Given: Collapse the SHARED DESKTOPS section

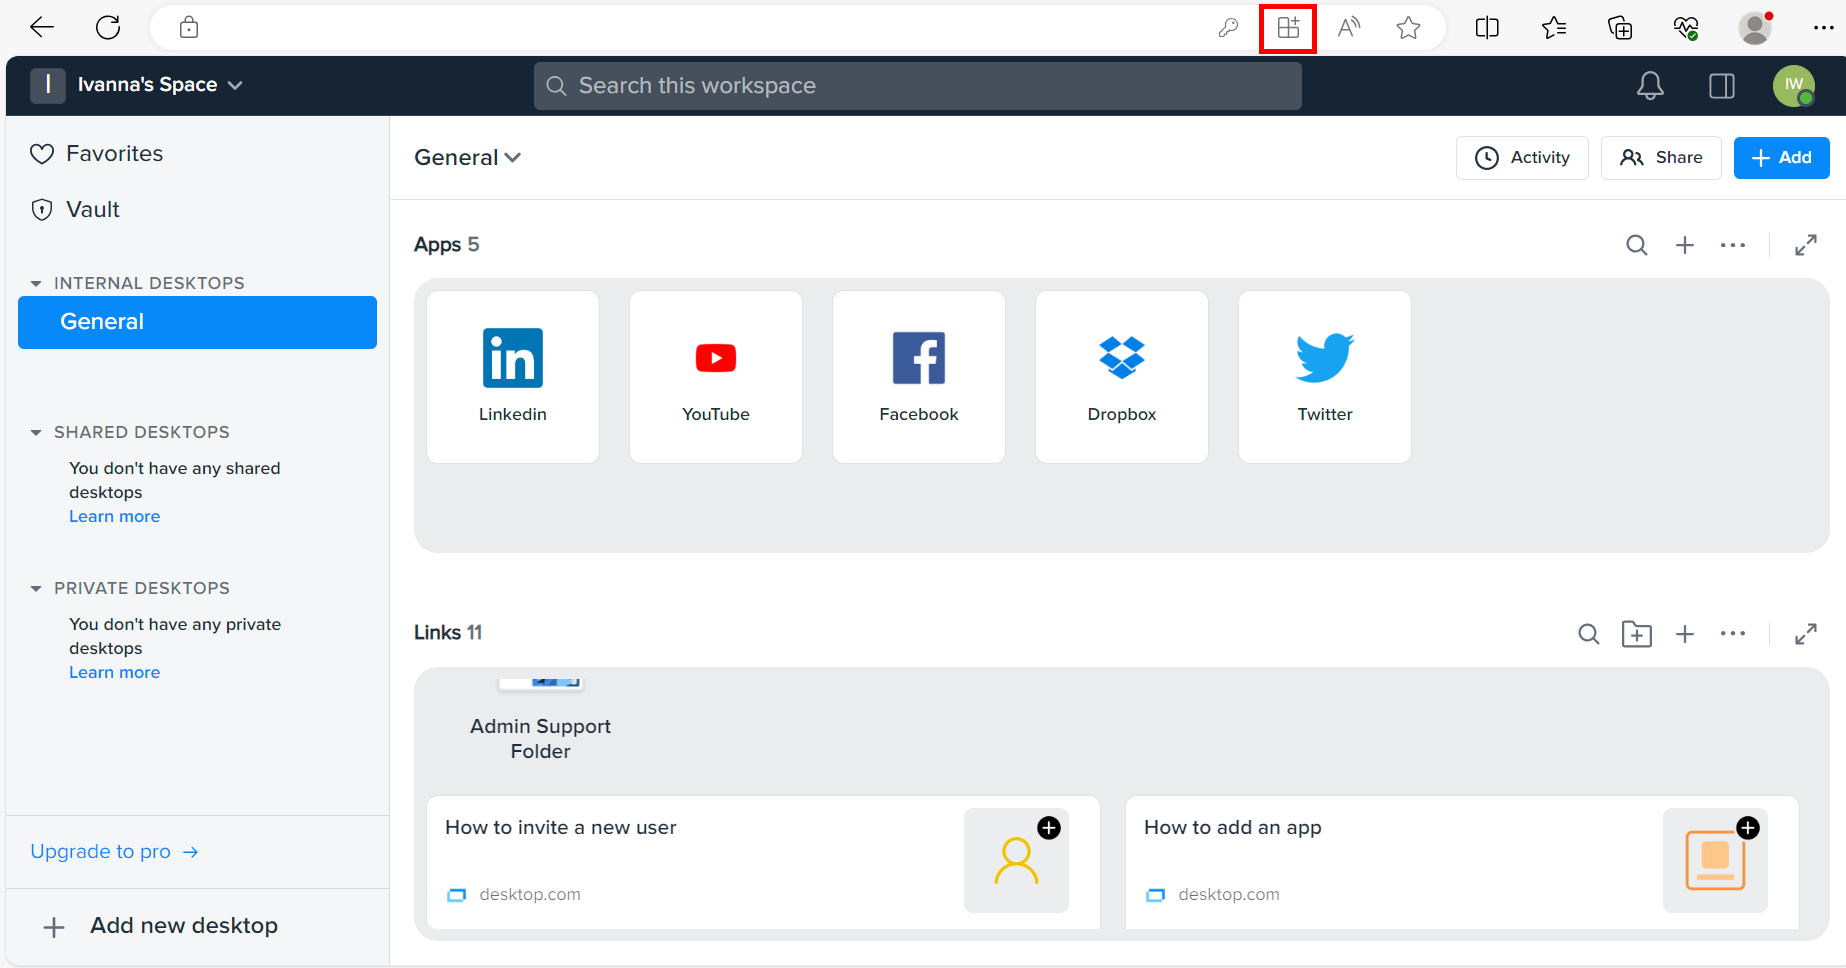Looking at the screenshot, I should click(37, 431).
